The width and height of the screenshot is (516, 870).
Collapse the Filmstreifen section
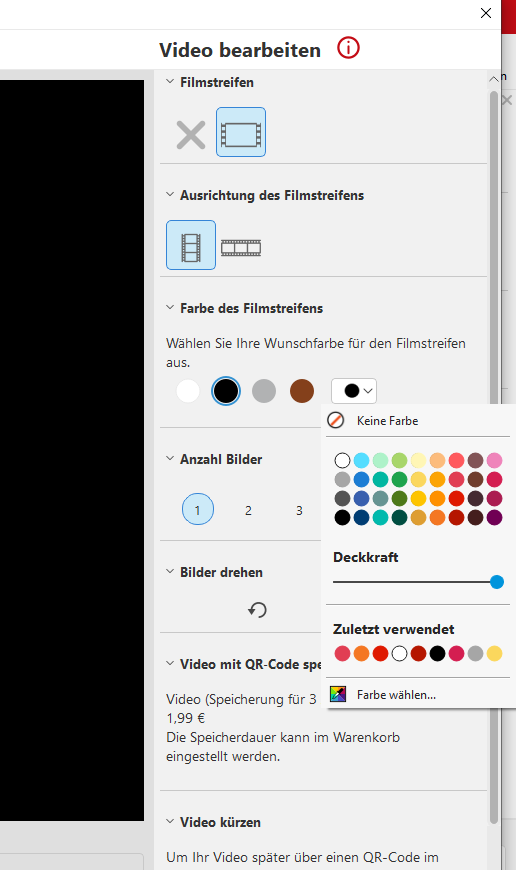tap(170, 82)
